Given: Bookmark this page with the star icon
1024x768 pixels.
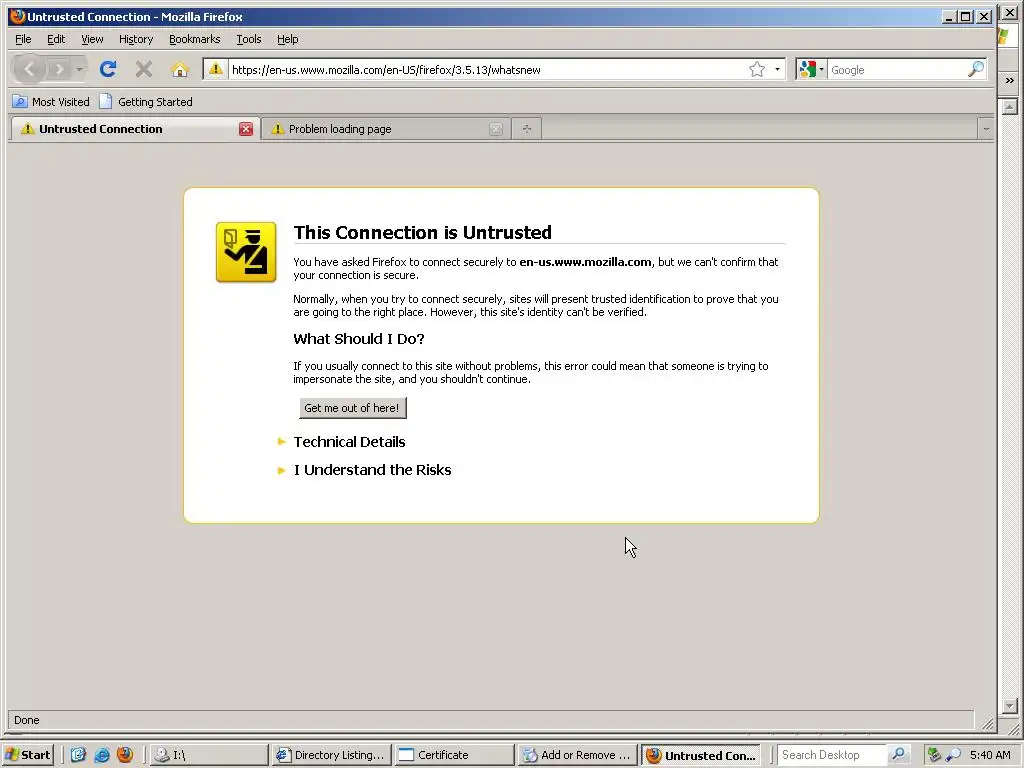Looking at the screenshot, I should pyautogui.click(x=757, y=69).
